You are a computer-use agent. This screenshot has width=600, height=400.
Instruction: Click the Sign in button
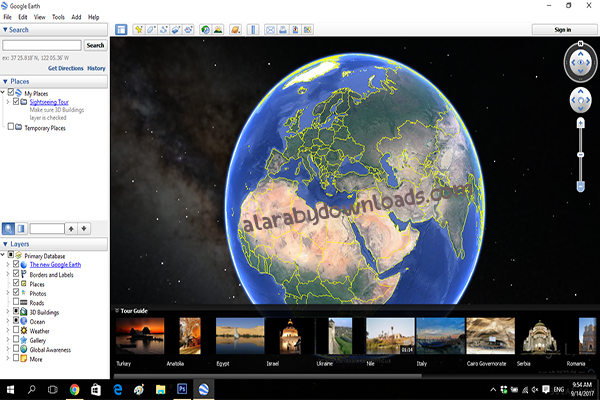[x=563, y=29]
